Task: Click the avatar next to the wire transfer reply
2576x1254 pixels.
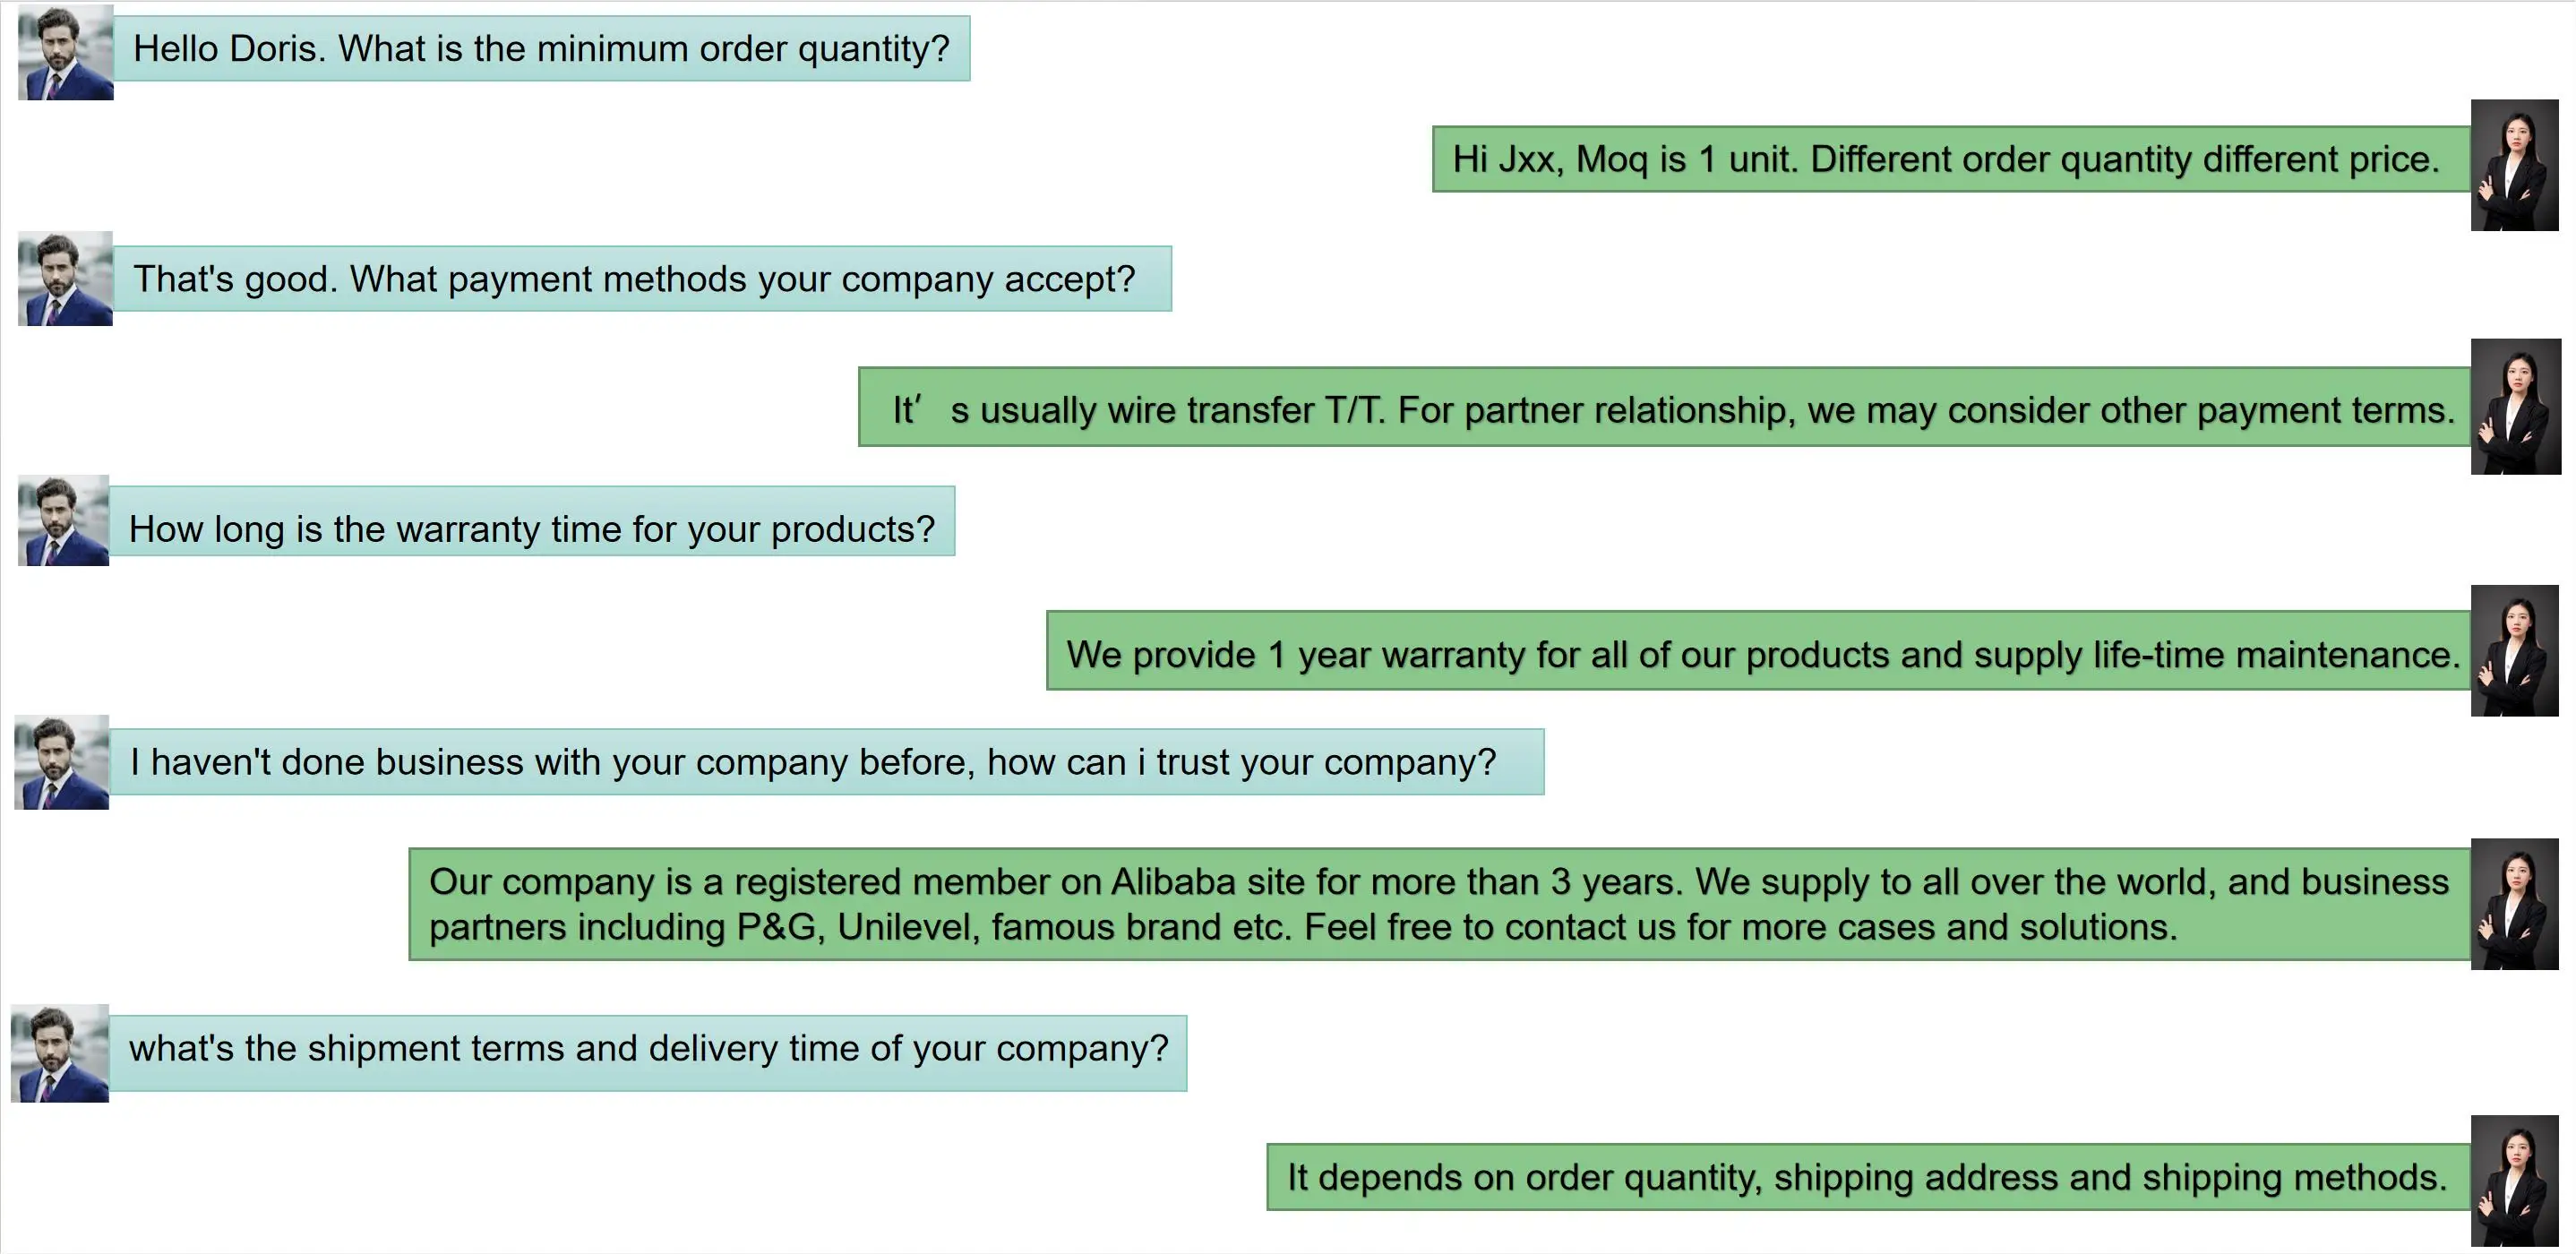Action: (x=2515, y=406)
